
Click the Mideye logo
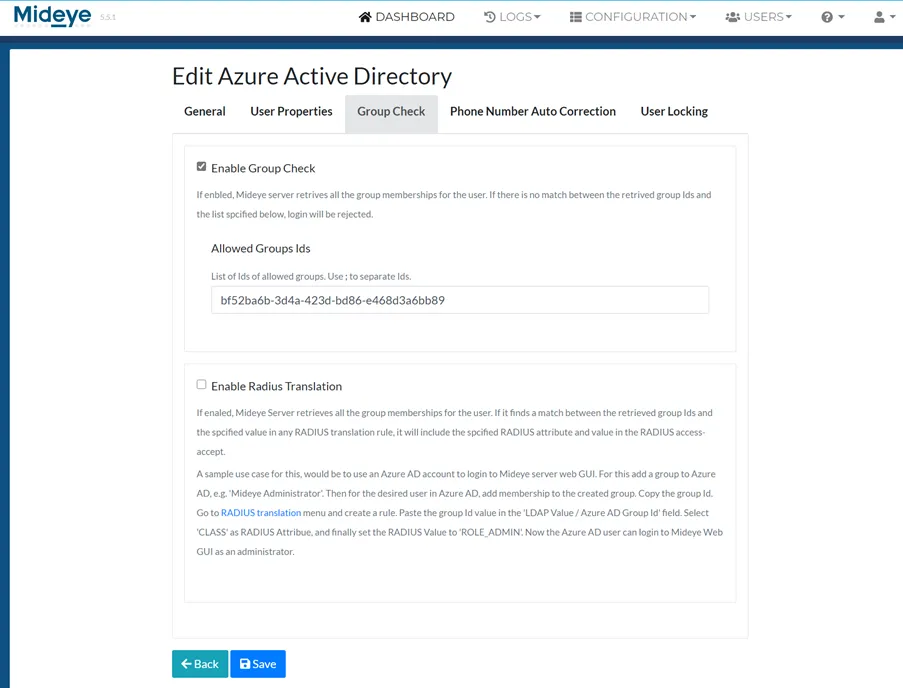tap(51, 16)
